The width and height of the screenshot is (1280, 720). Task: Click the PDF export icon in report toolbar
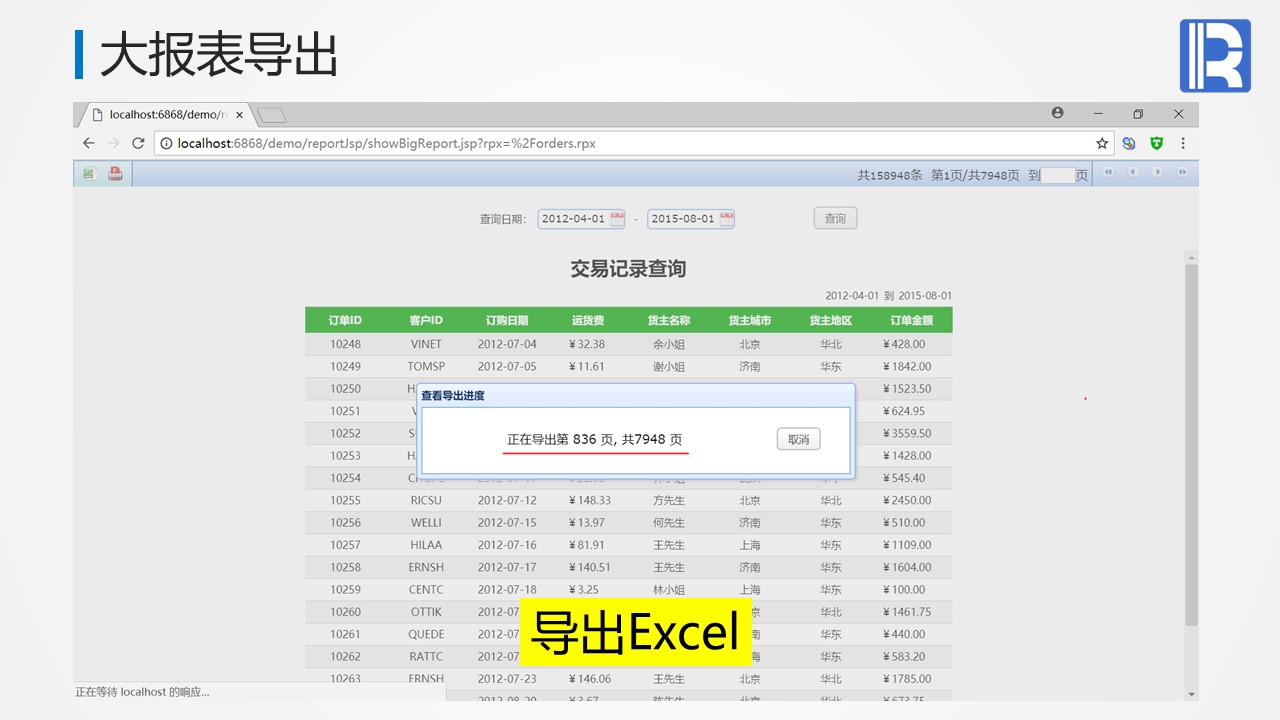coord(115,174)
